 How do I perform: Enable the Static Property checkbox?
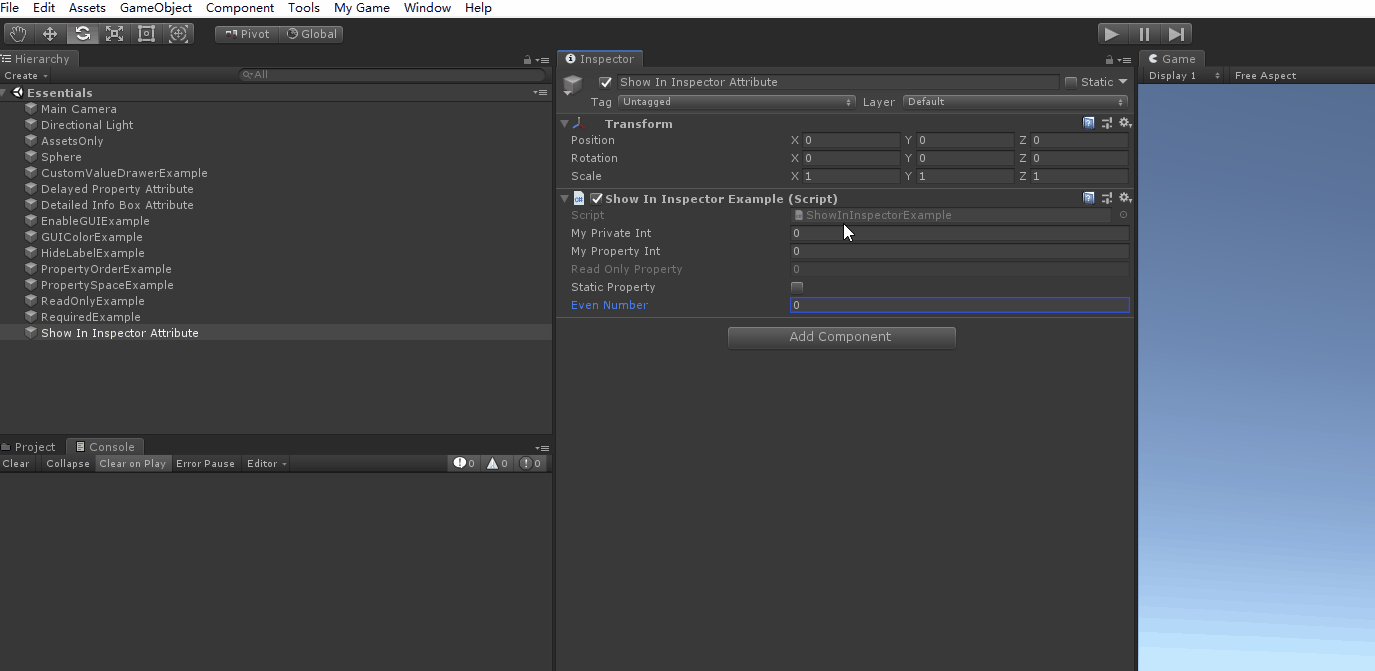tap(797, 287)
